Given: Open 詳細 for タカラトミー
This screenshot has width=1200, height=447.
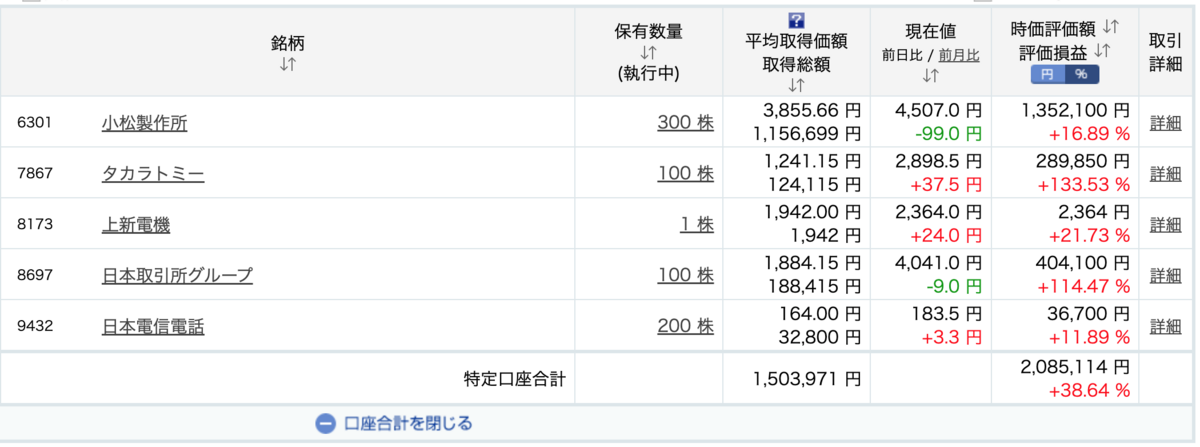Looking at the screenshot, I should (1165, 174).
